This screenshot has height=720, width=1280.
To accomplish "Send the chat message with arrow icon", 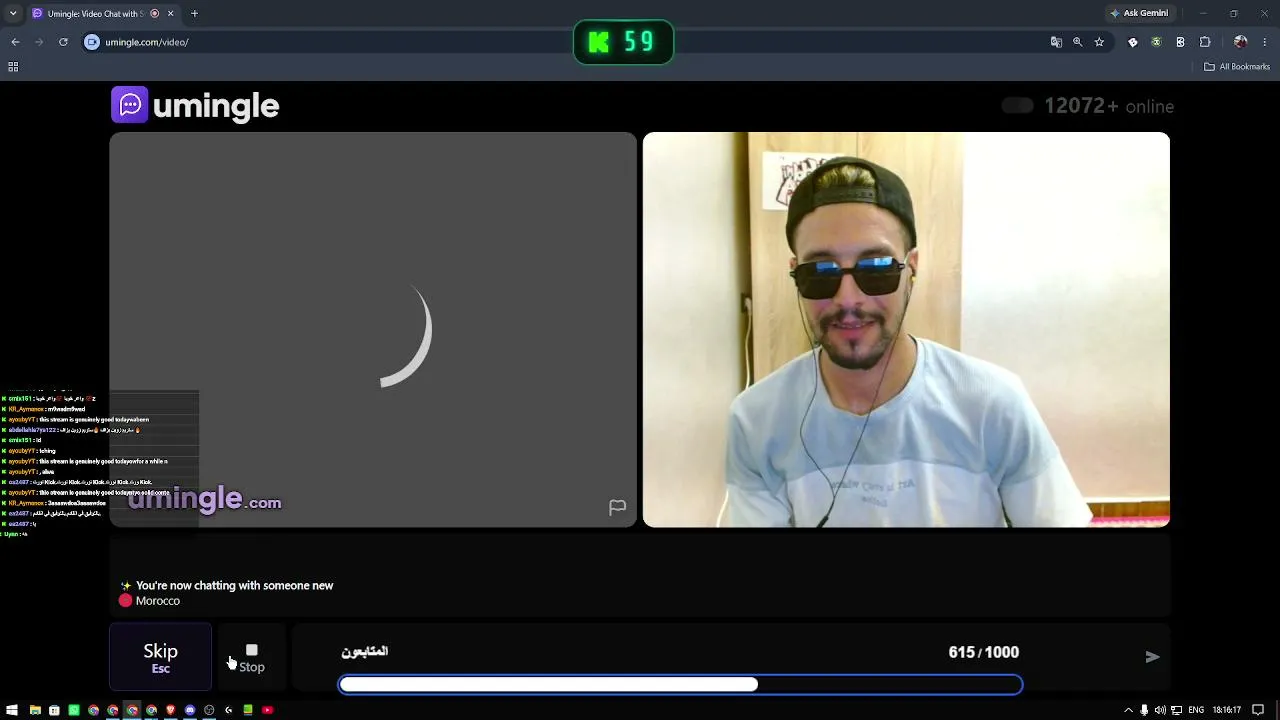I will point(1152,657).
